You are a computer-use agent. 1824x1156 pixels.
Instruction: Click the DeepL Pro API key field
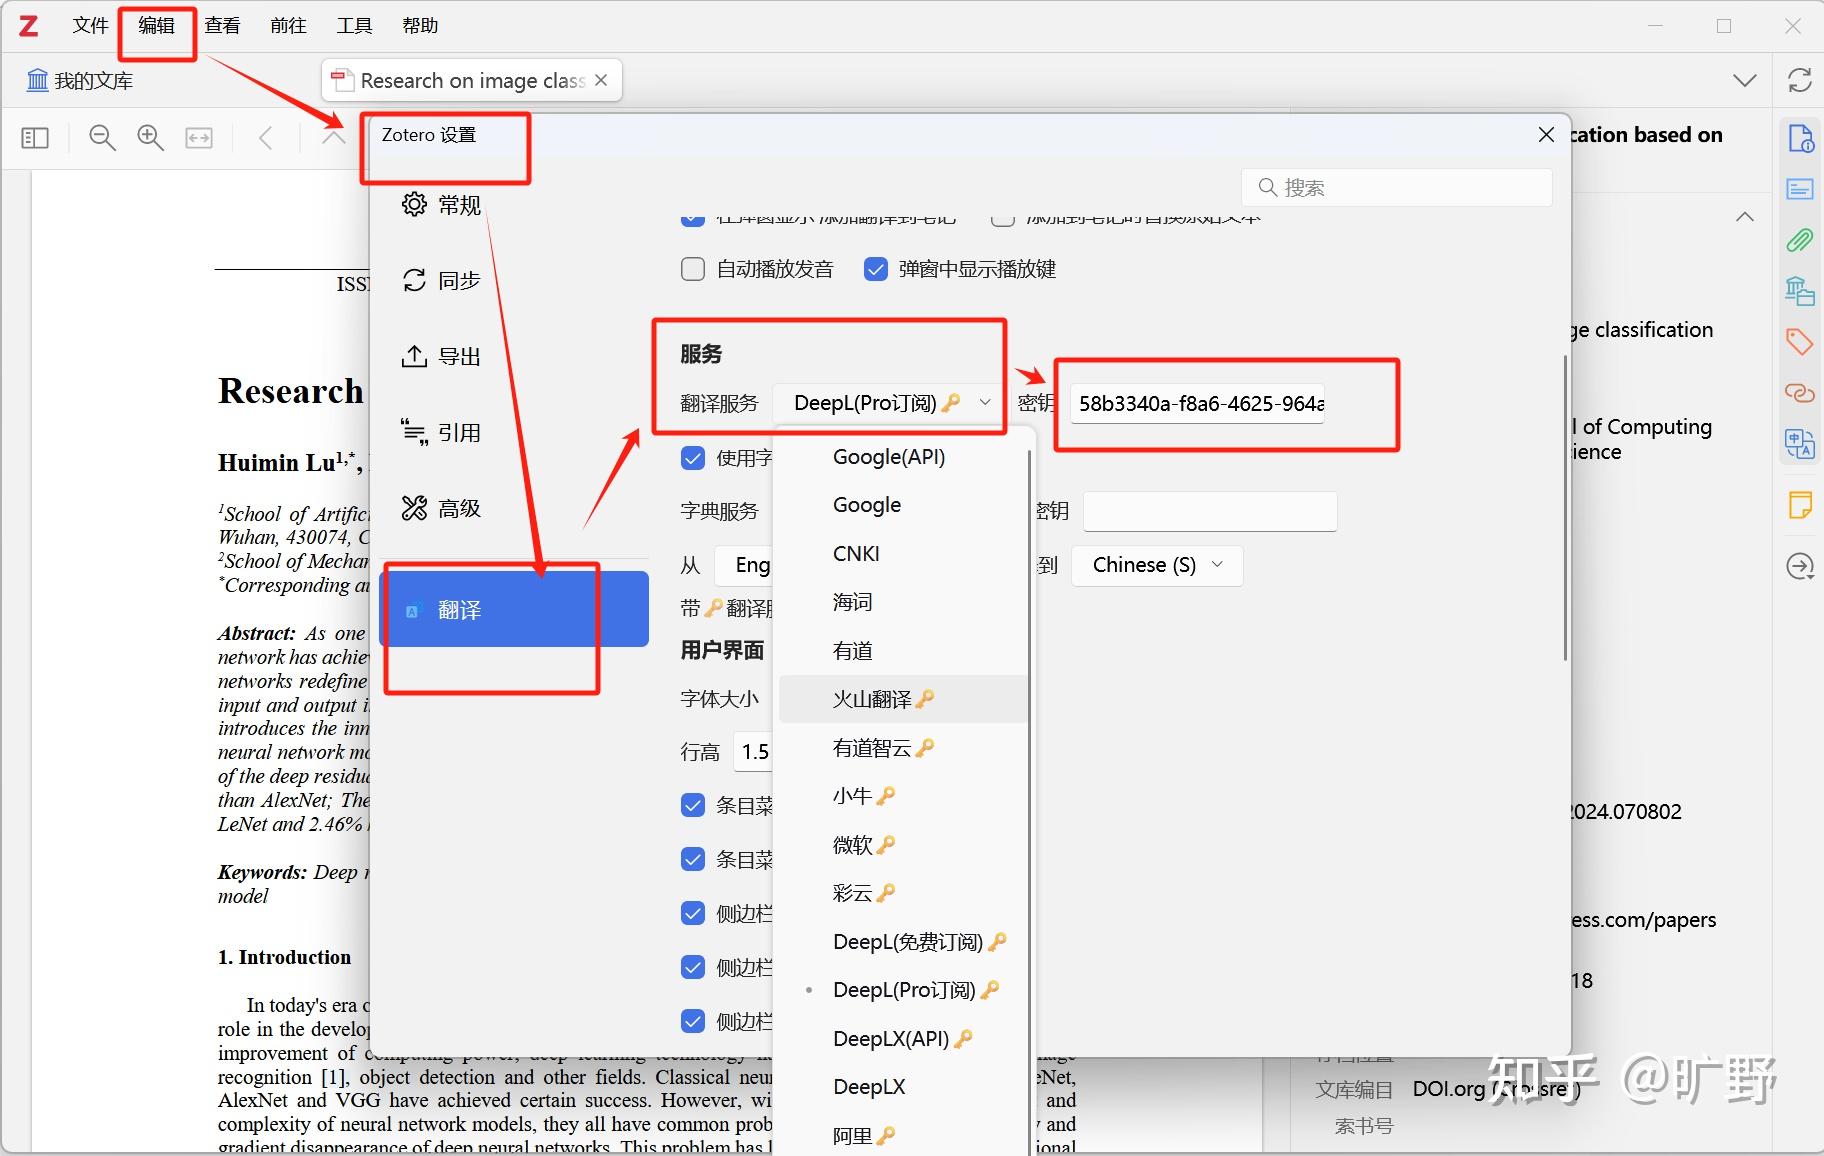coord(1196,403)
